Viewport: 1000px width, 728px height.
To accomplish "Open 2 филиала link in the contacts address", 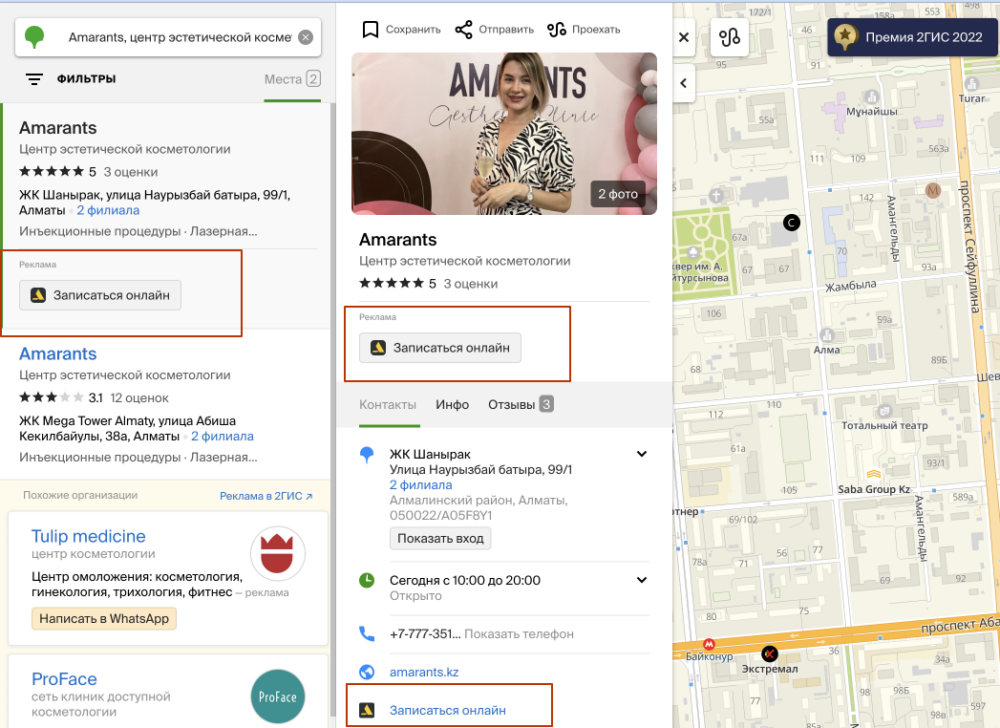I will 421,485.
